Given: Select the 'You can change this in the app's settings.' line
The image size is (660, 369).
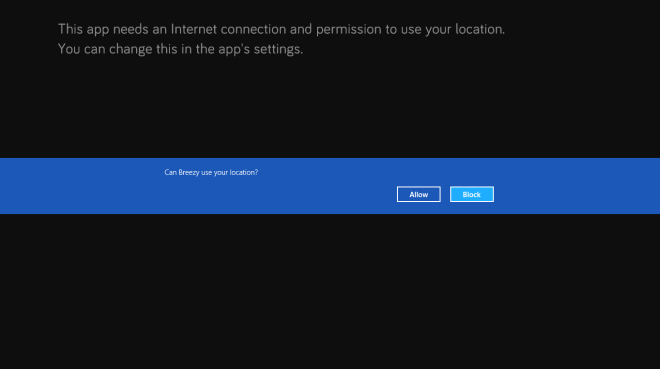Looking at the screenshot, I should [x=180, y=49].
